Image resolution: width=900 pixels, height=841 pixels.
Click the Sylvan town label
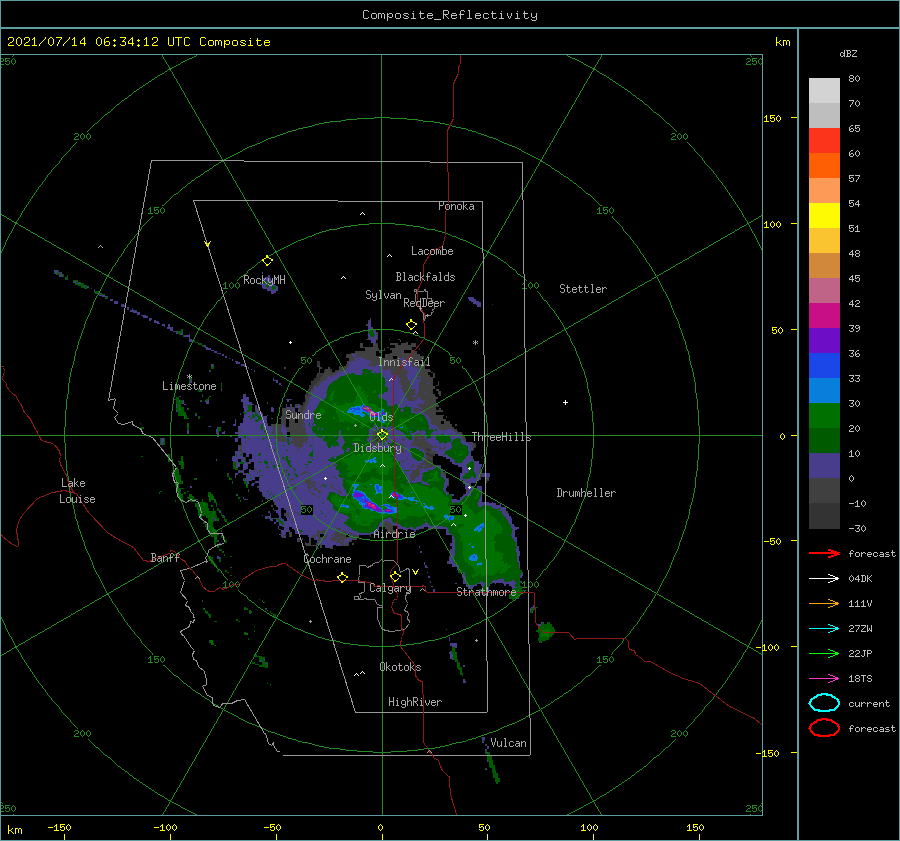click(x=383, y=295)
